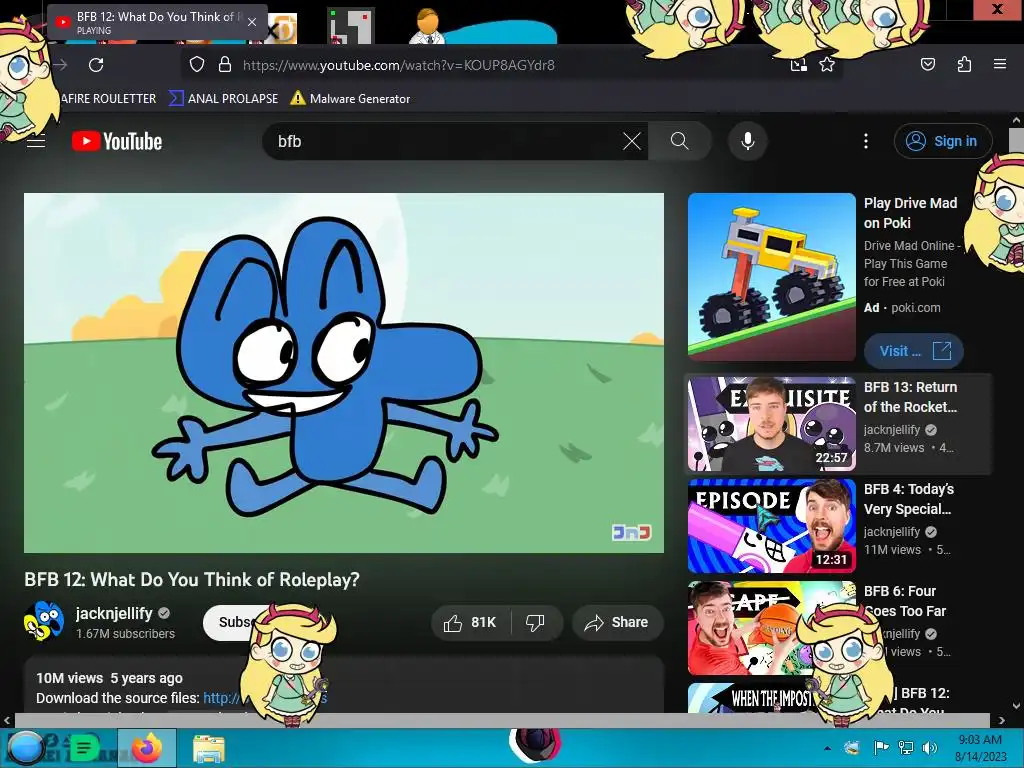Screen dimensions: 1024x768
Task: Subscribe to jacknjellify
Action: [x=234, y=622]
